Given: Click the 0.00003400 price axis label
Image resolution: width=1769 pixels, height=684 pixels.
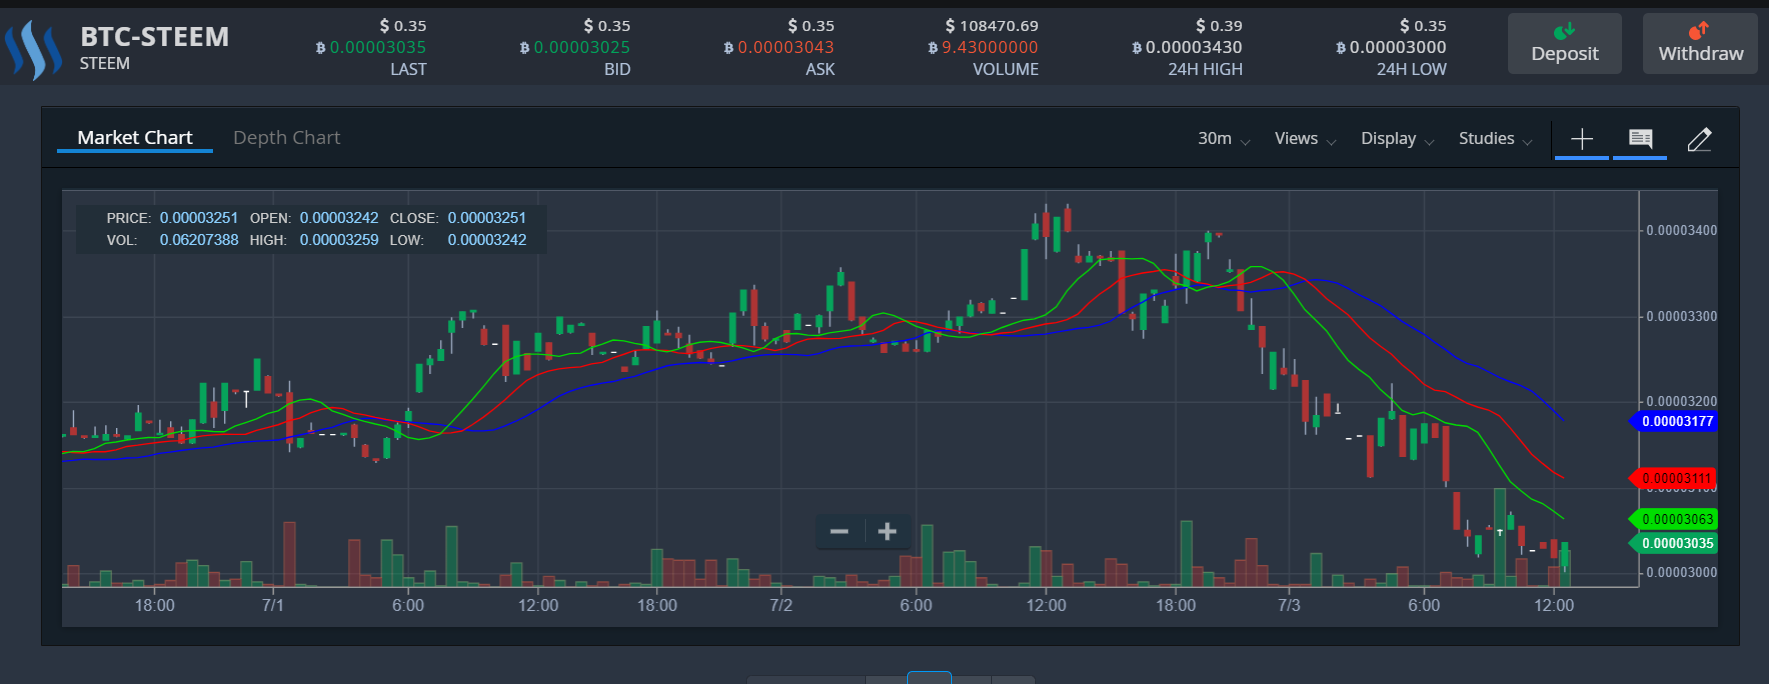Looking at the screenshot, I should 1681,230.
